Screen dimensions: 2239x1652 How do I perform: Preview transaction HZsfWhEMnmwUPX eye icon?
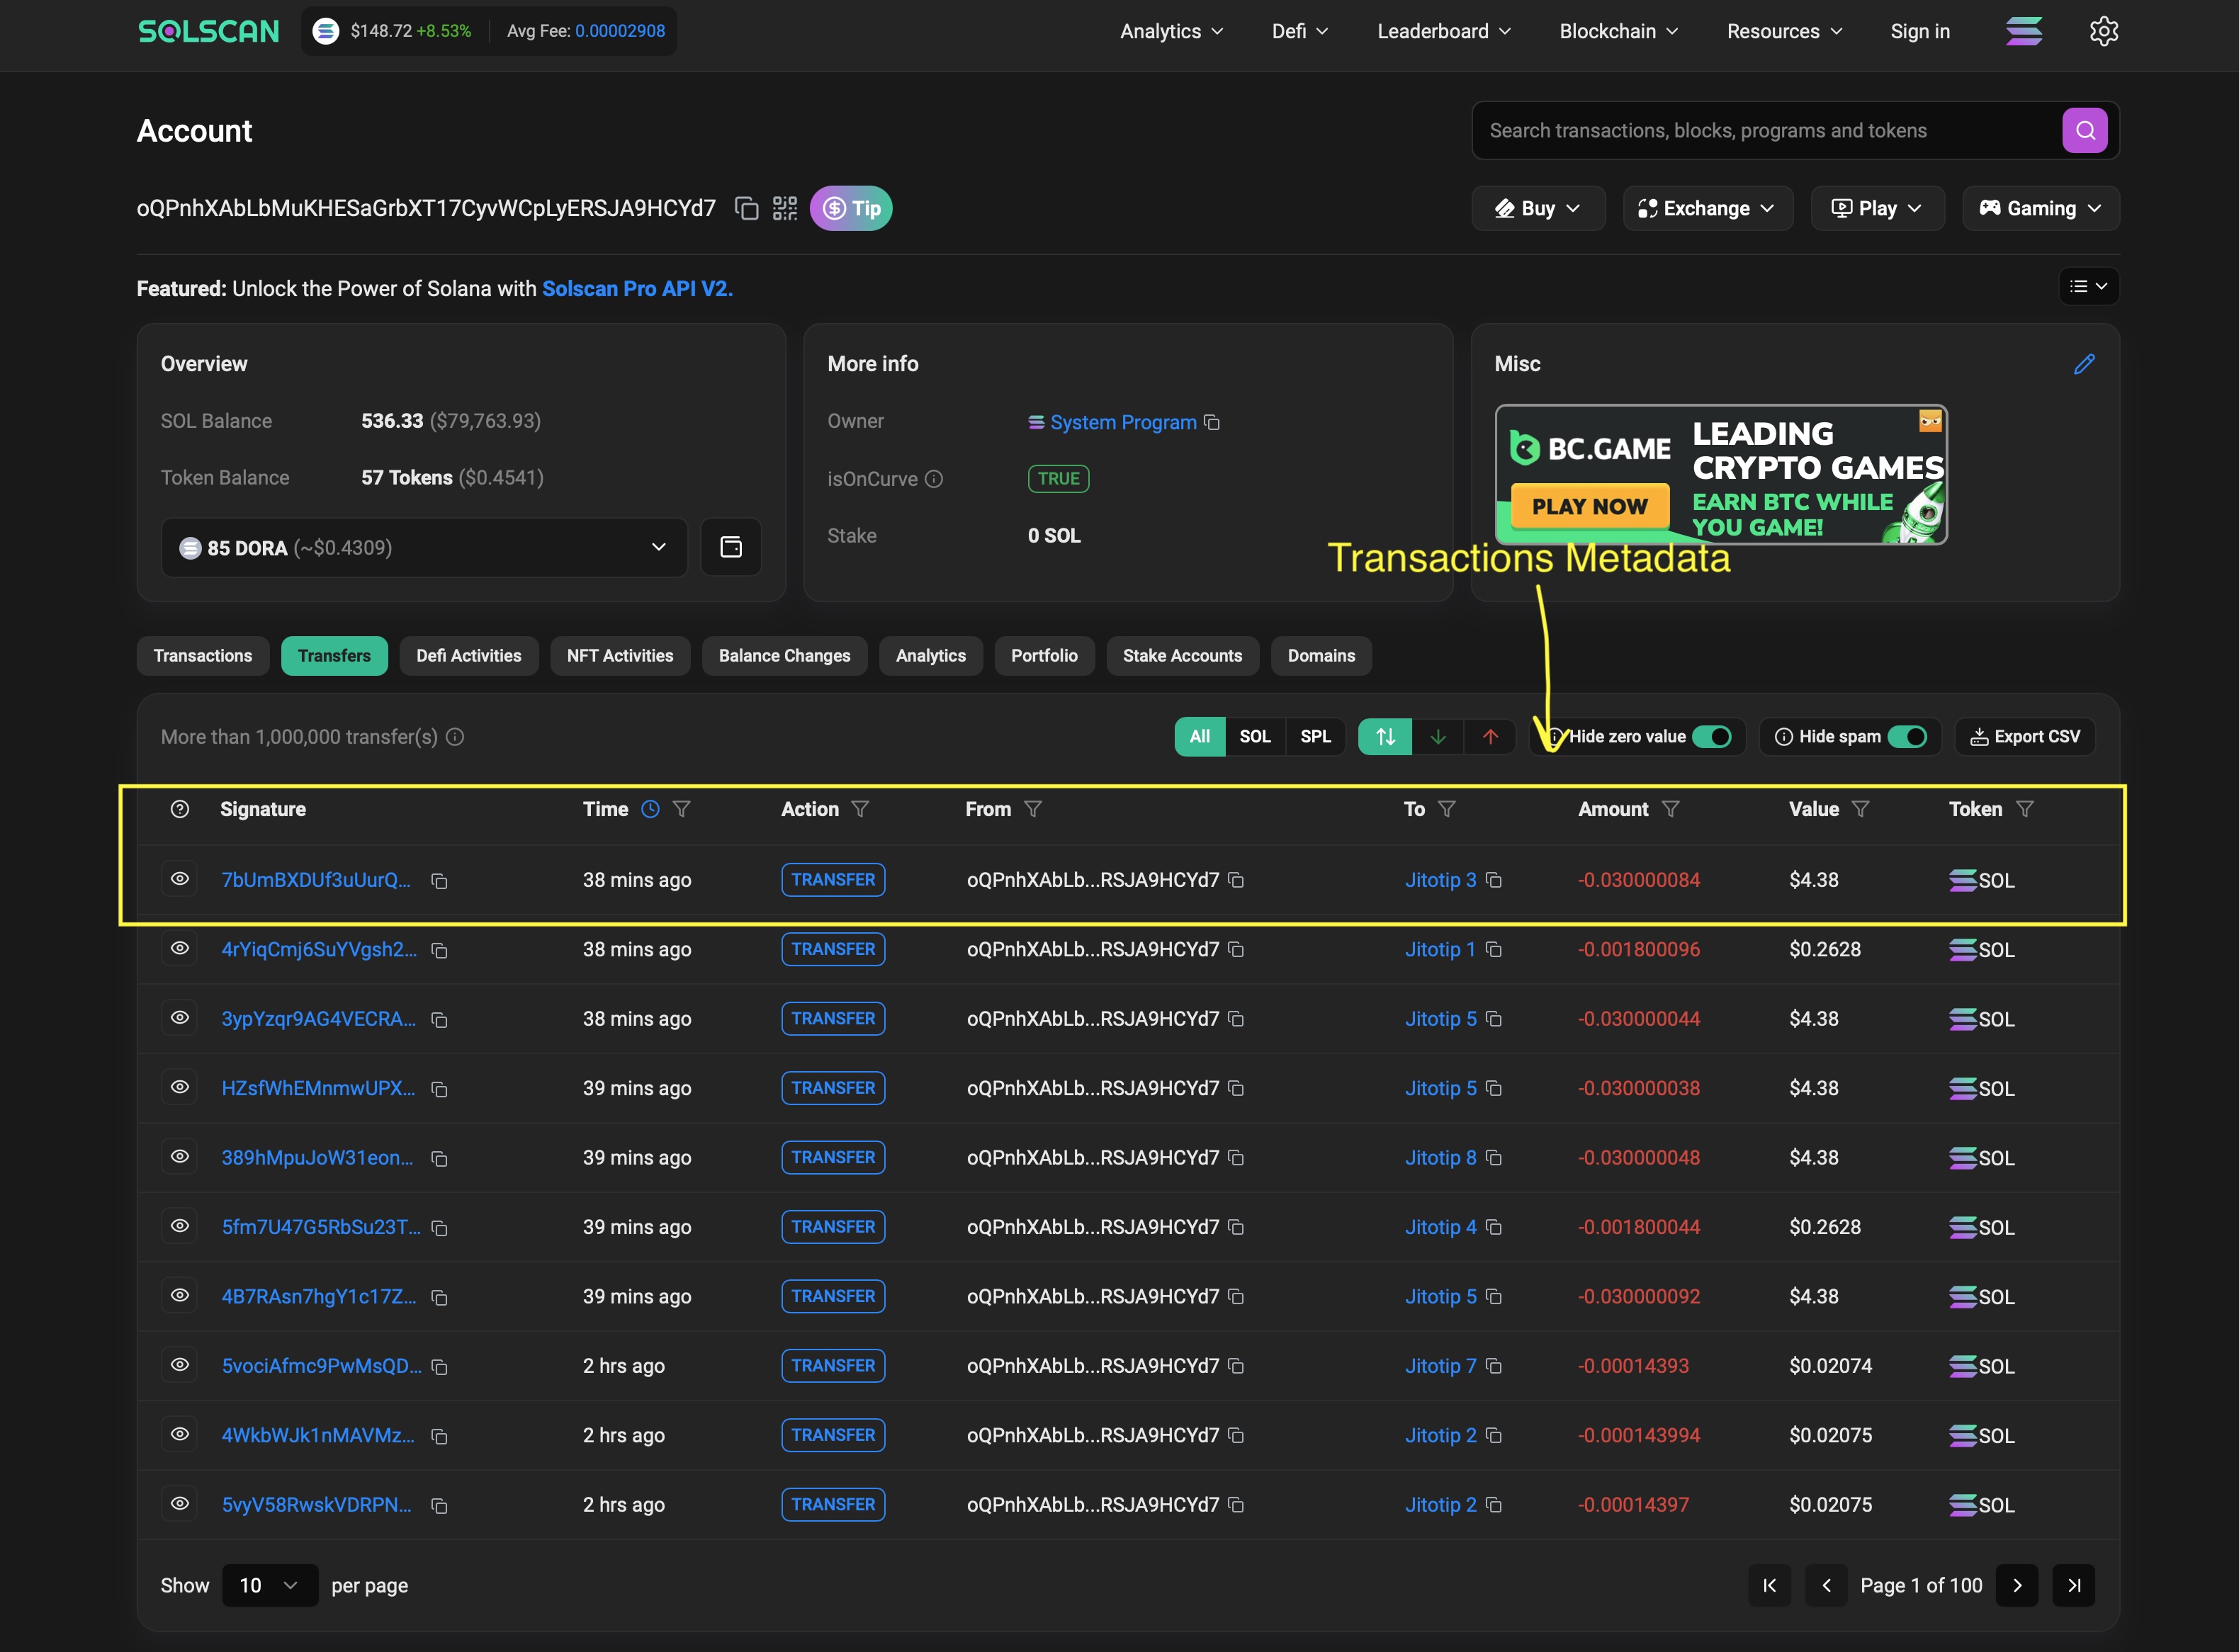tap(180, 1086)
